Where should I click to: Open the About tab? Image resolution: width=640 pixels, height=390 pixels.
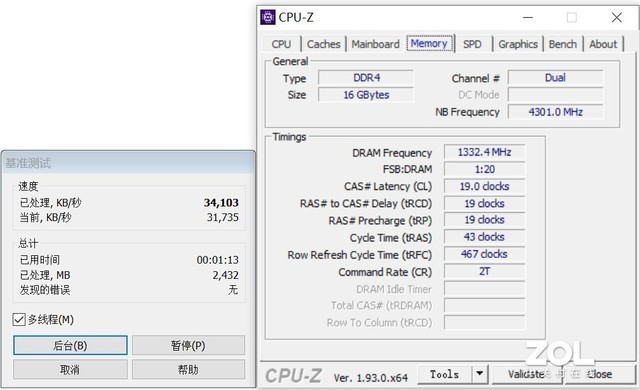pos(603,44)
